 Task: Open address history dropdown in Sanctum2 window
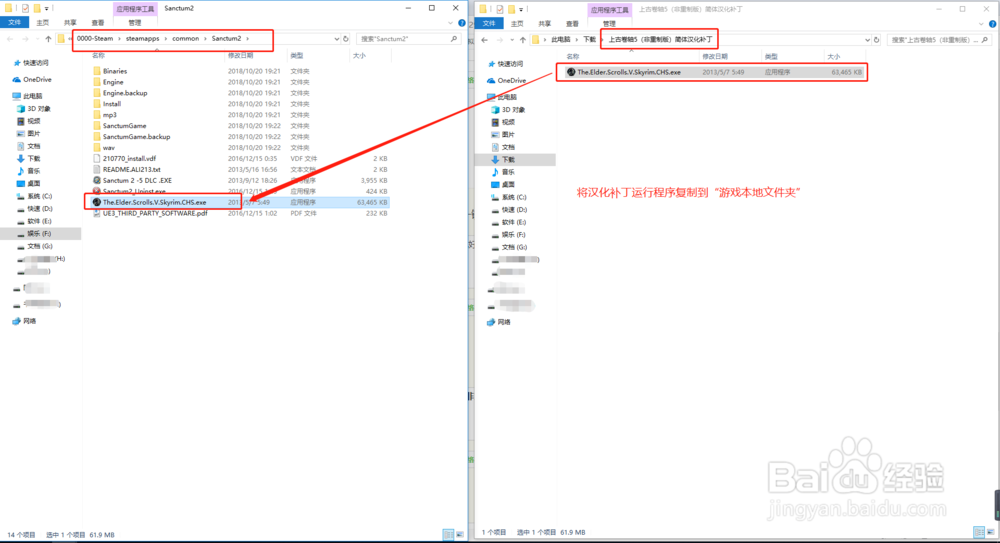(337, 39)
